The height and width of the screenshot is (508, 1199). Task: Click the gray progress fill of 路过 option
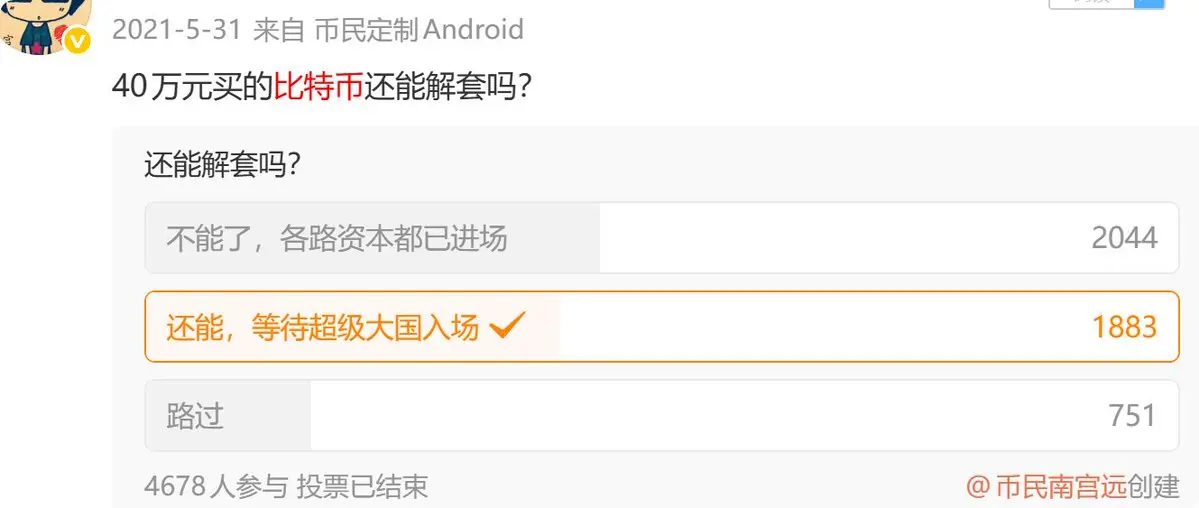click(228, 415)
